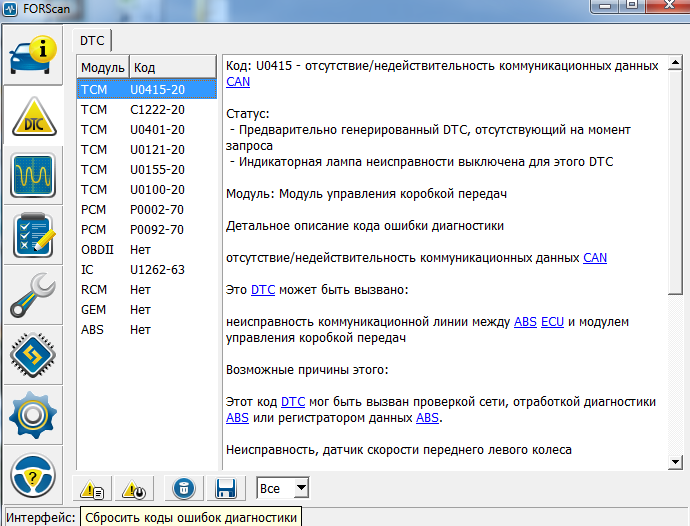This screenshot has height=526, width=690.
Task: Open the steering wheel help section
Action: point(33,476)
